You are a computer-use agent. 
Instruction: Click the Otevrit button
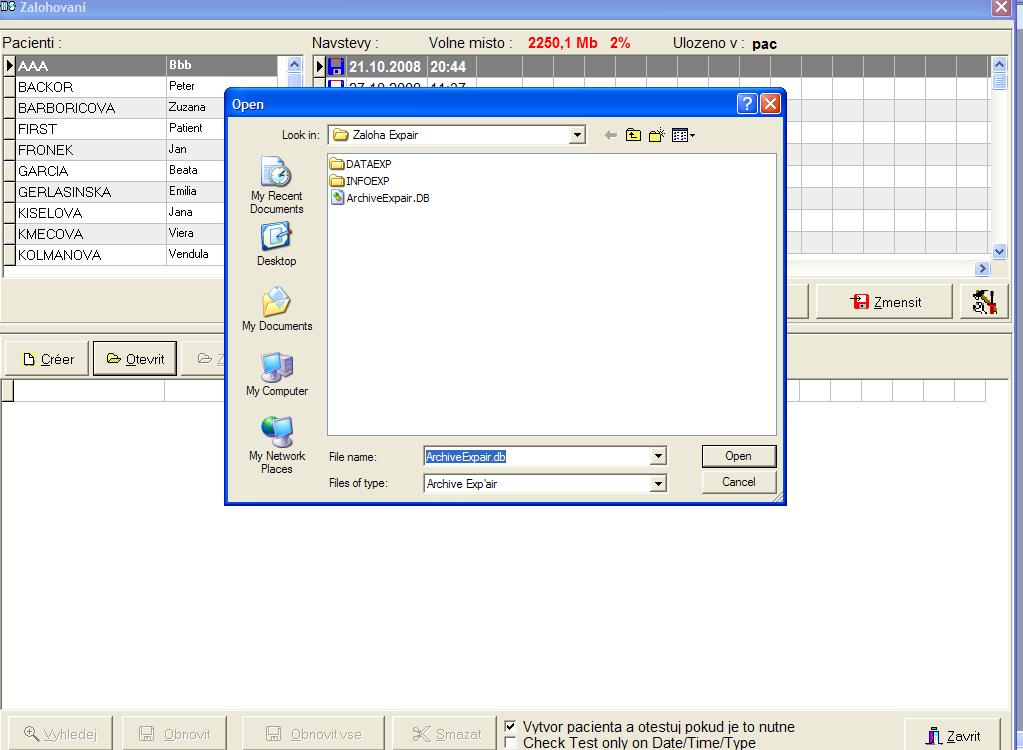coord(135,359)
